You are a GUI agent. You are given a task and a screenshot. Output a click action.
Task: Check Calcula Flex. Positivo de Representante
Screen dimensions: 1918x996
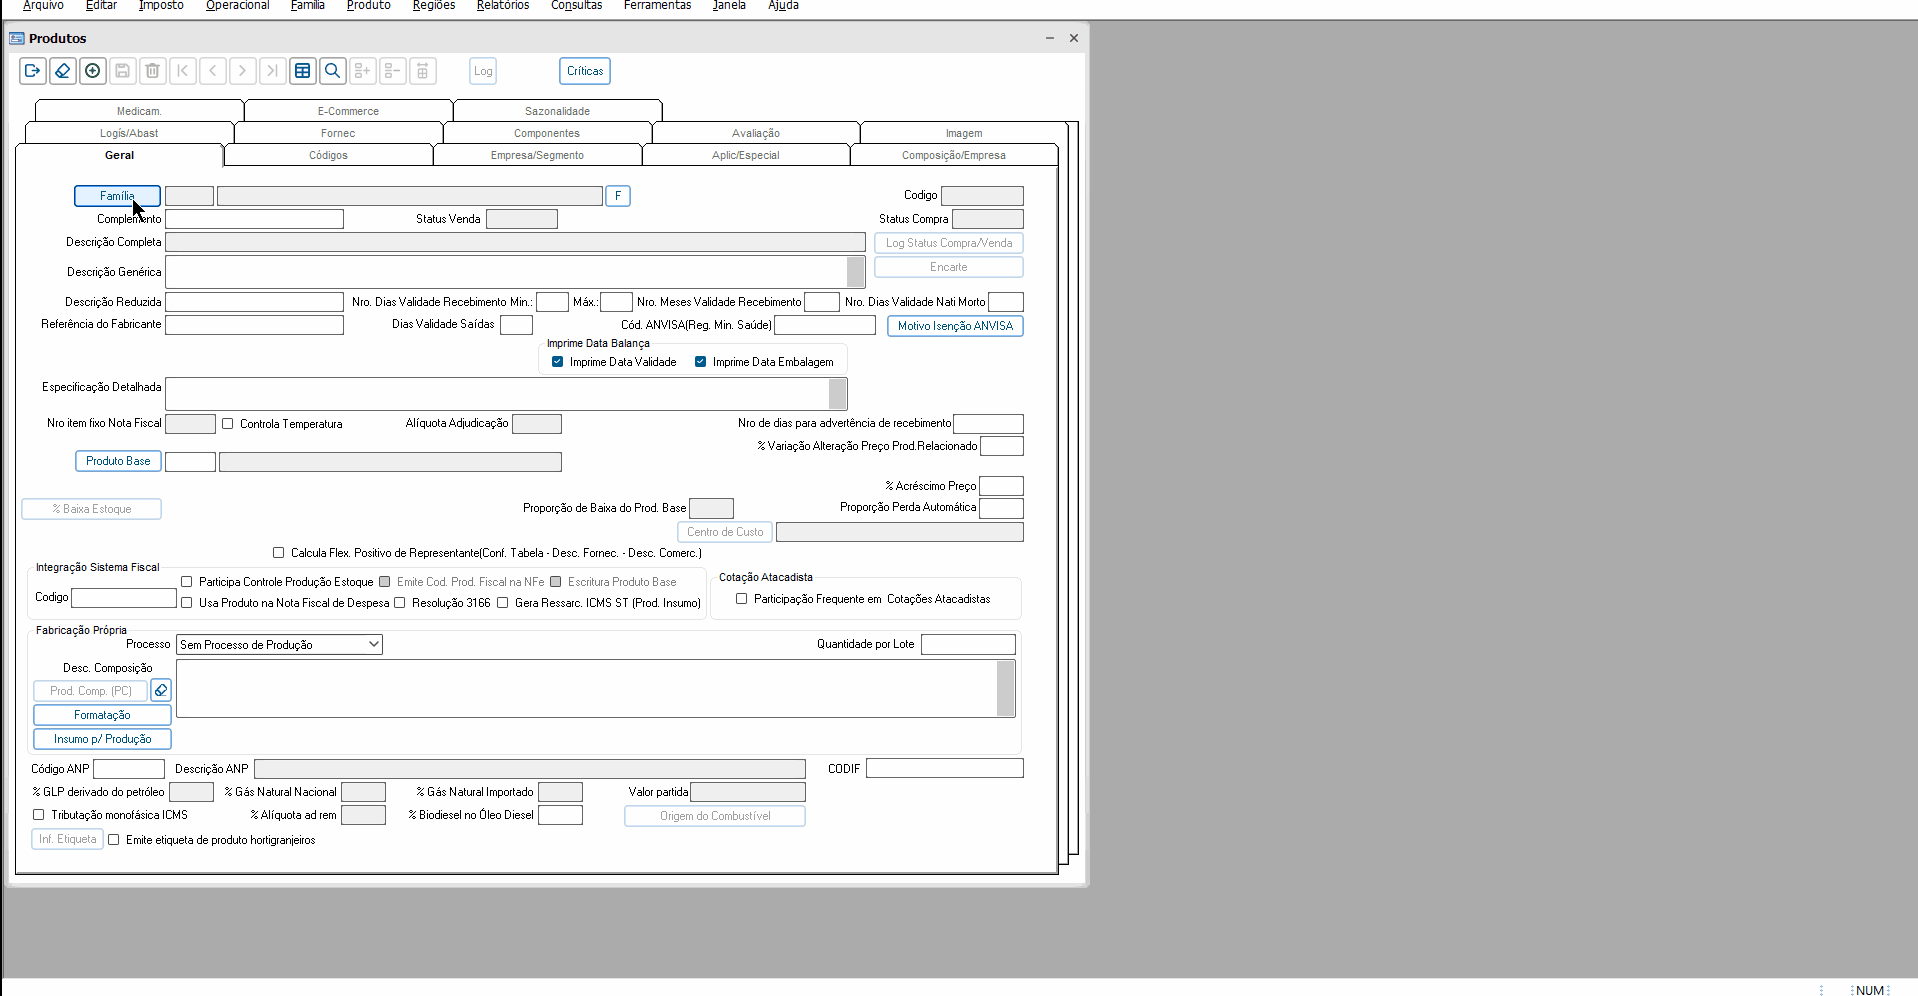coord(279,553)
